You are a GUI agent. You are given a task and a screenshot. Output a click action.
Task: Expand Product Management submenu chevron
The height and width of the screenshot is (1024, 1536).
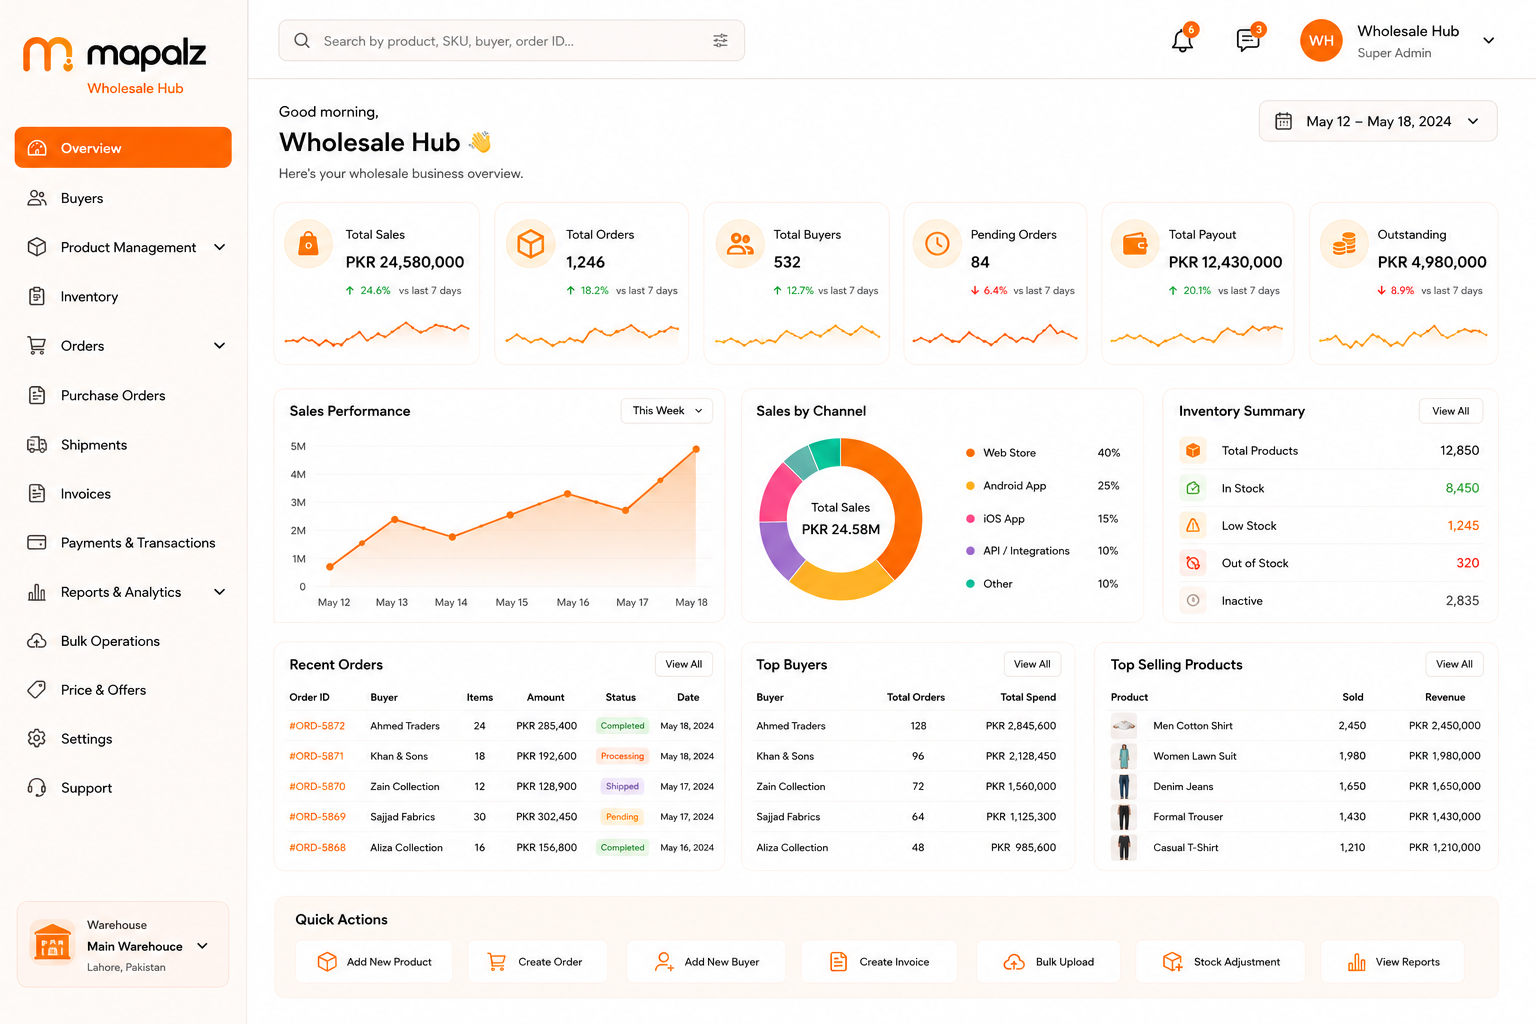coord(220,247)
